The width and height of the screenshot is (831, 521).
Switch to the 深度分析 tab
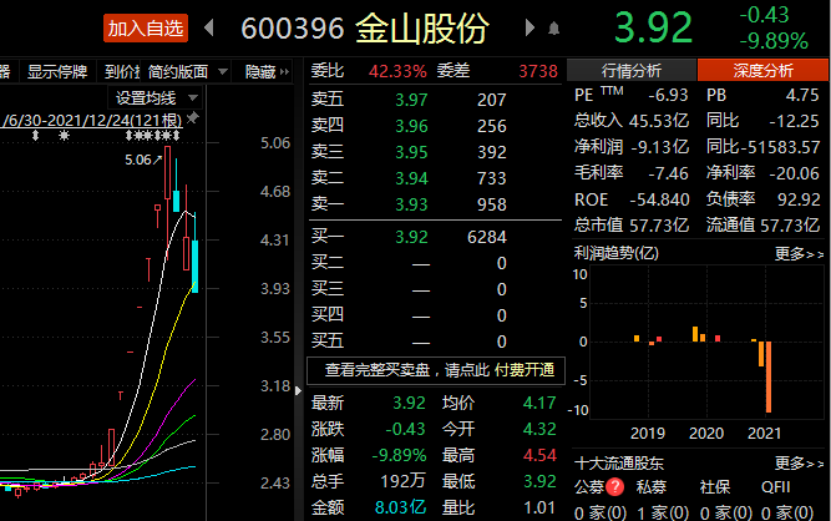click(763, 70)
